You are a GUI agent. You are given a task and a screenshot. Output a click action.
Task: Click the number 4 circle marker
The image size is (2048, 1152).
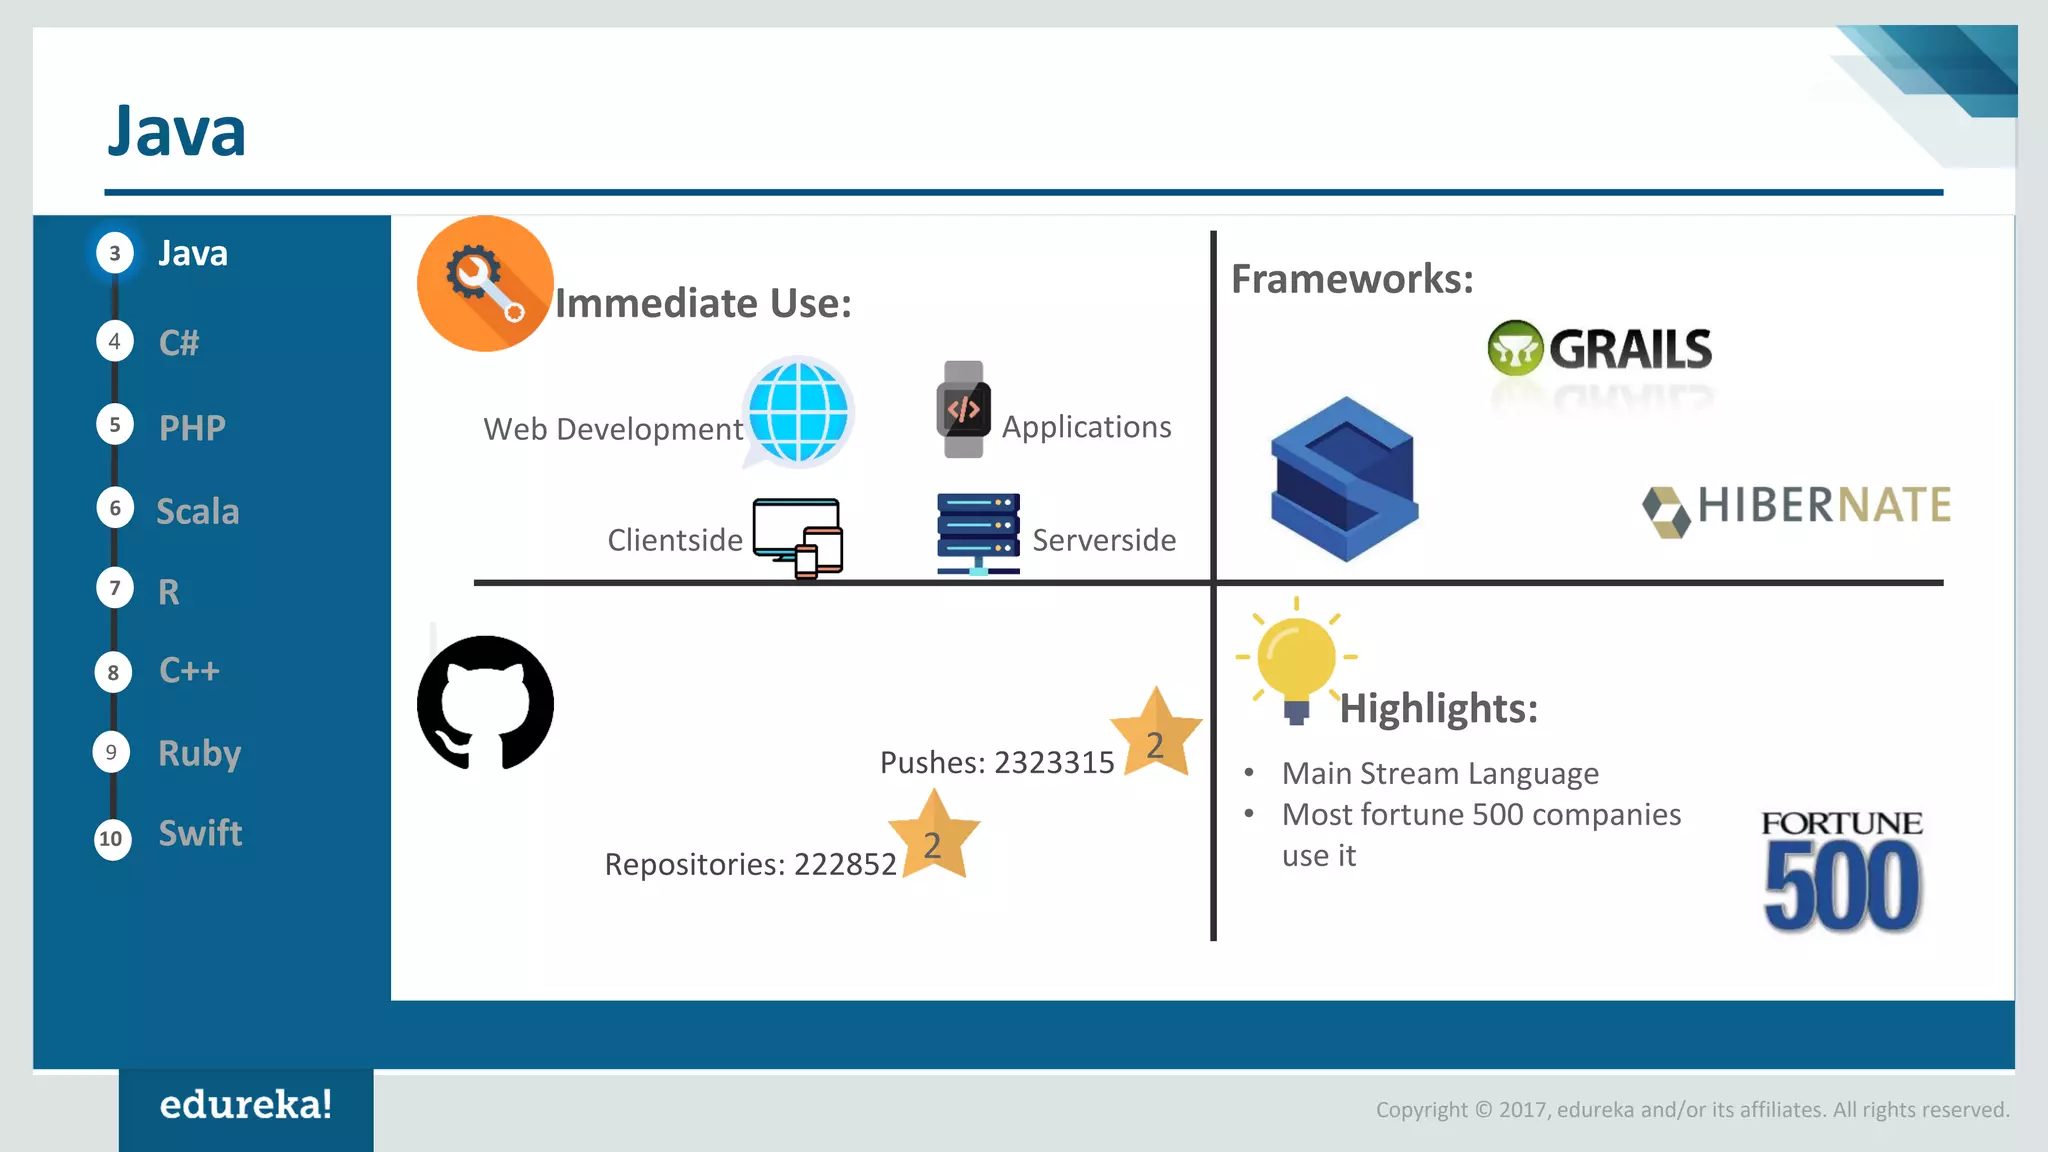115,342
